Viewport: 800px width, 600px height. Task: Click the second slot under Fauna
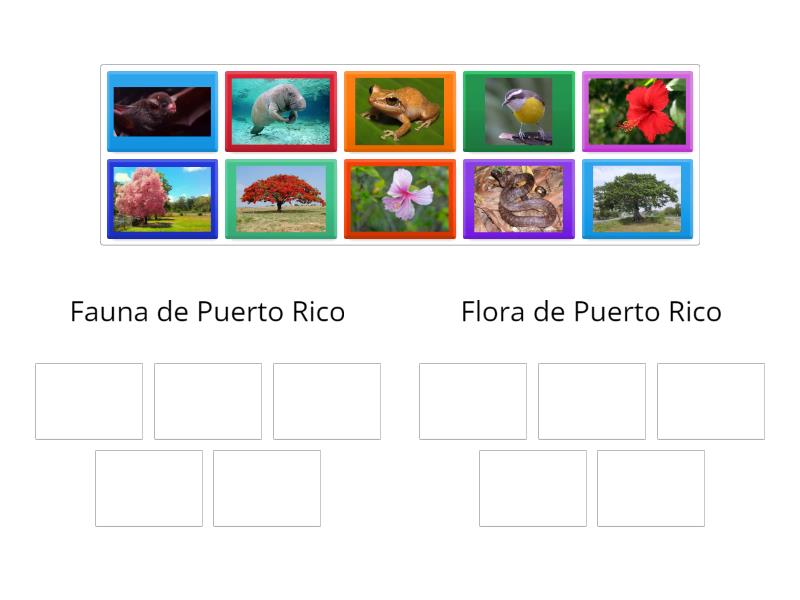pyautogui.click(x=208, y=401)
